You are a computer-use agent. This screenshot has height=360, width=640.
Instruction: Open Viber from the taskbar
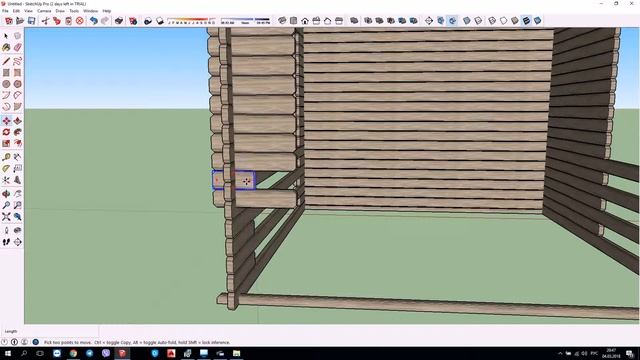click(106, 353)
